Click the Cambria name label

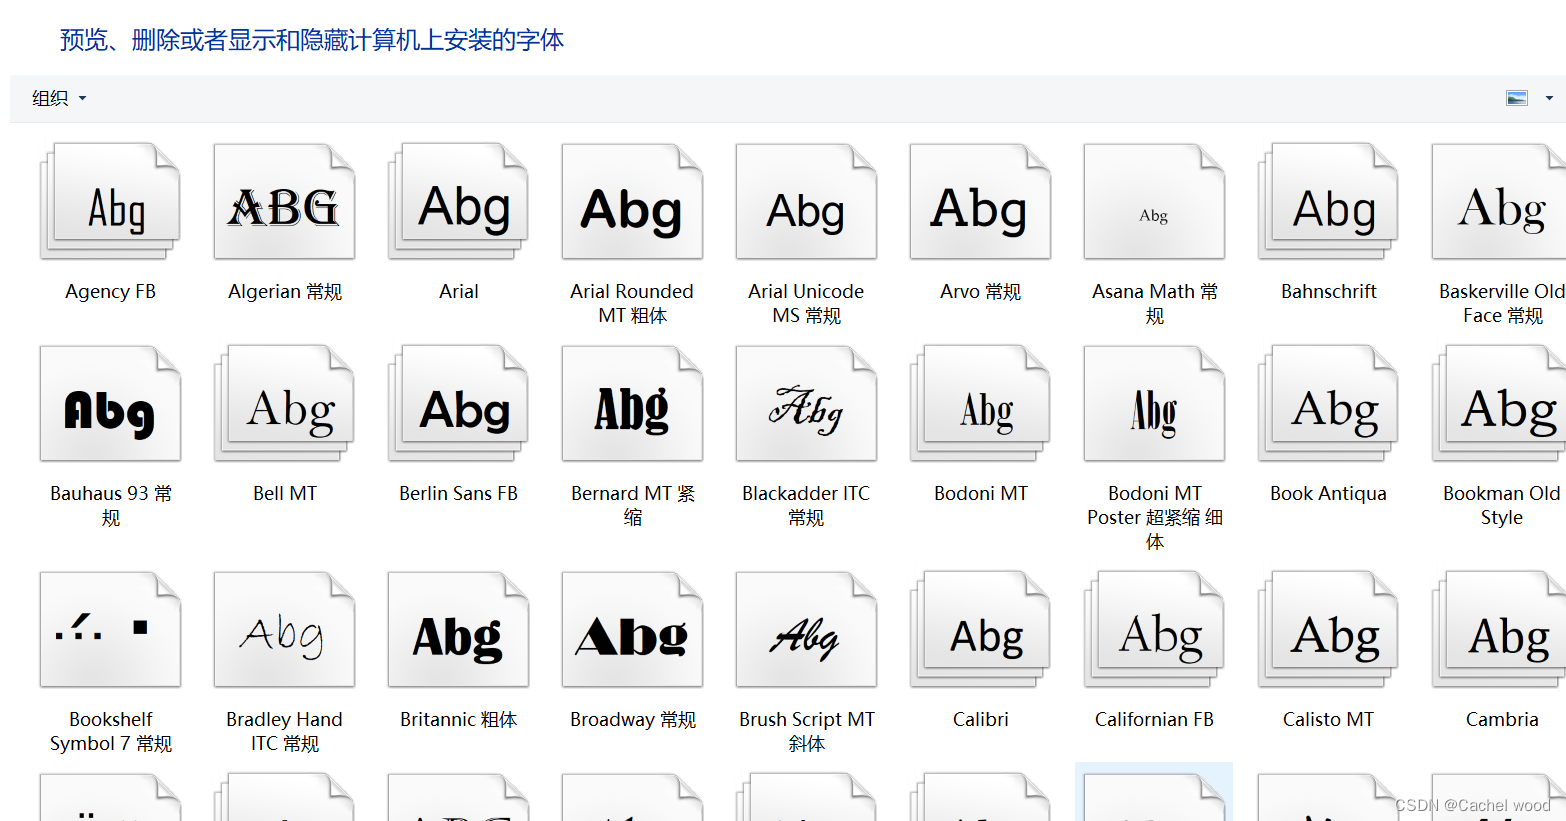(x=1501, y=719)
